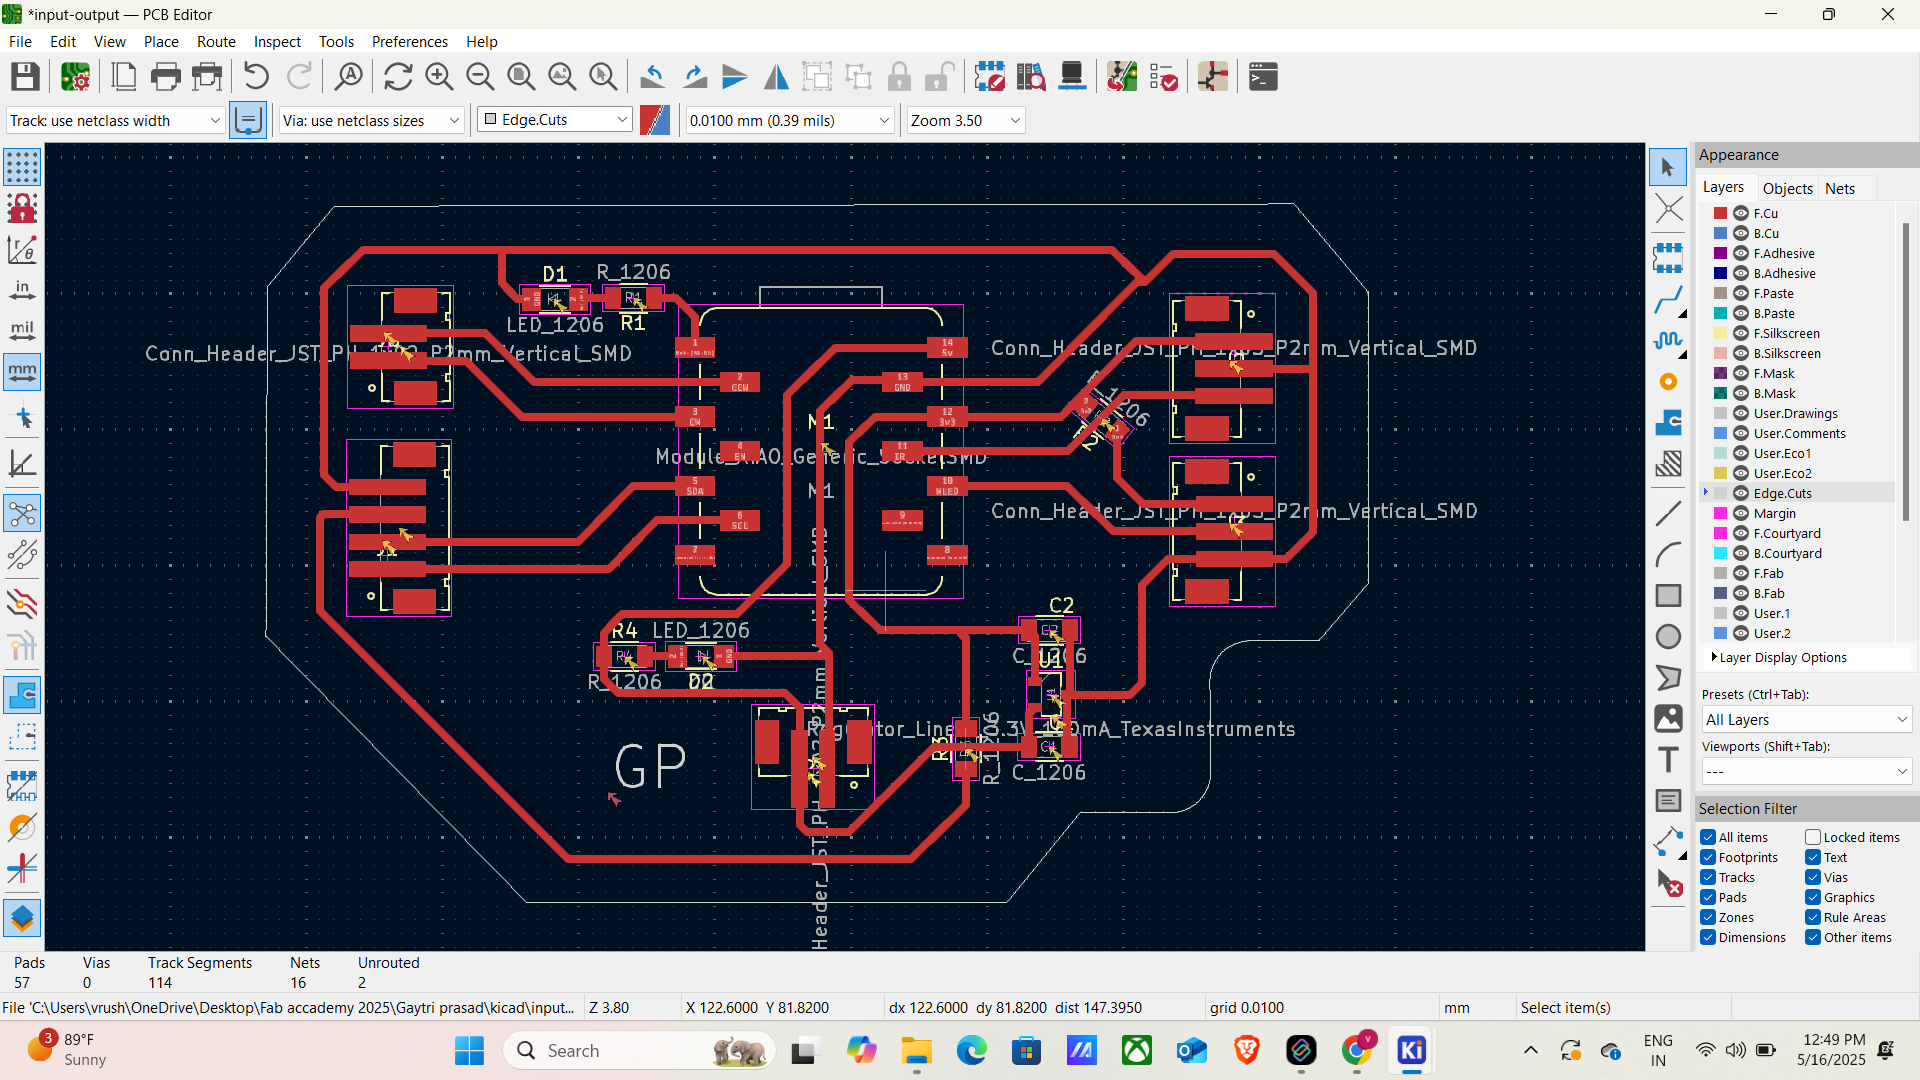Toggle F.Courtyard layer visibility

(1741, 533)
